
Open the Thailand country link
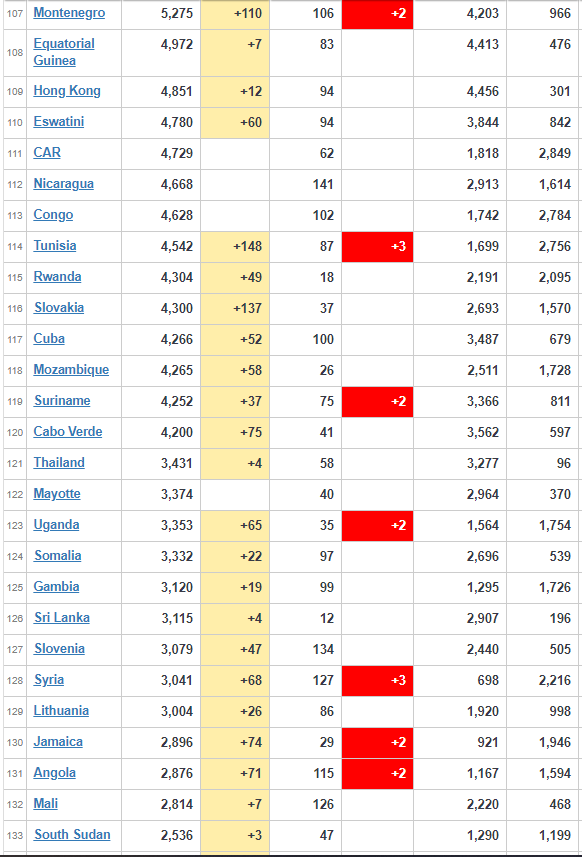[59, 463]
